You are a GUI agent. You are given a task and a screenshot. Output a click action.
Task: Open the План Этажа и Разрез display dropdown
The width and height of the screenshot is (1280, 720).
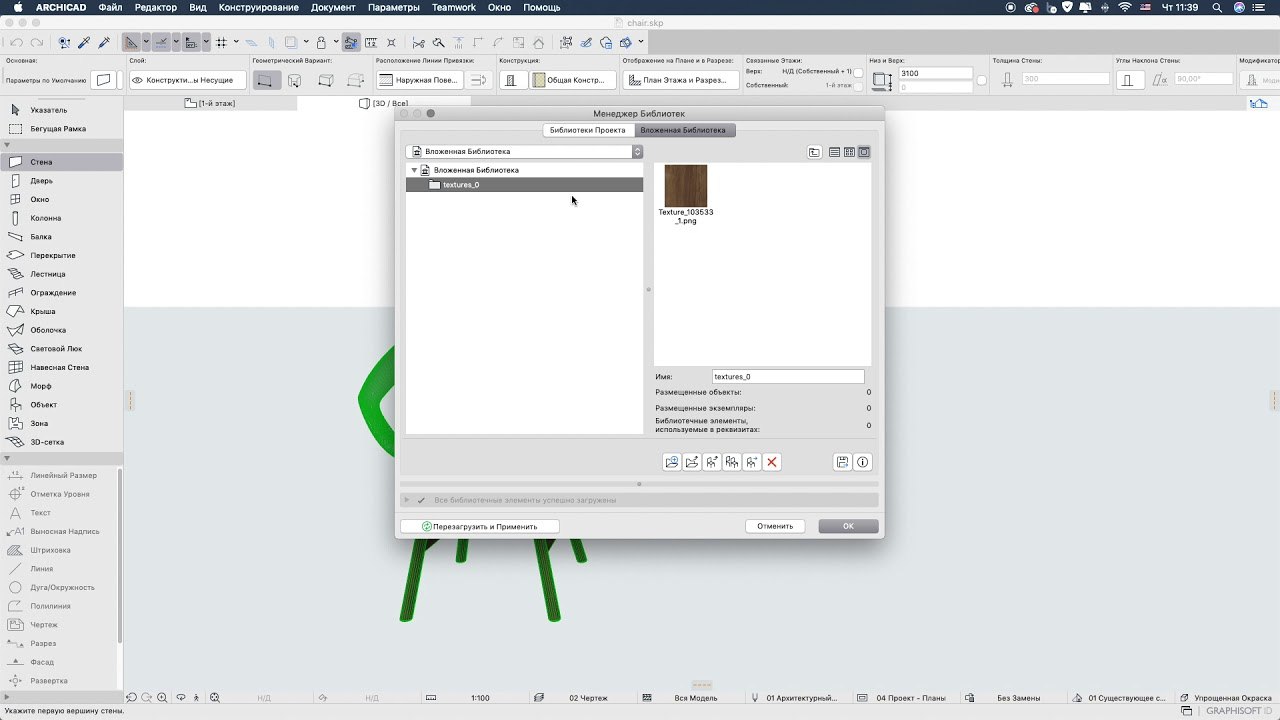pyautogui.click(x=681, y=80)
